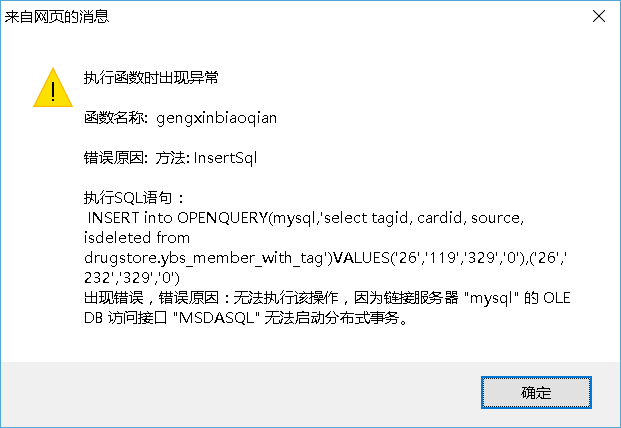
Task: Click the "MSDASQL" provider name
Action: pos(216,318)
